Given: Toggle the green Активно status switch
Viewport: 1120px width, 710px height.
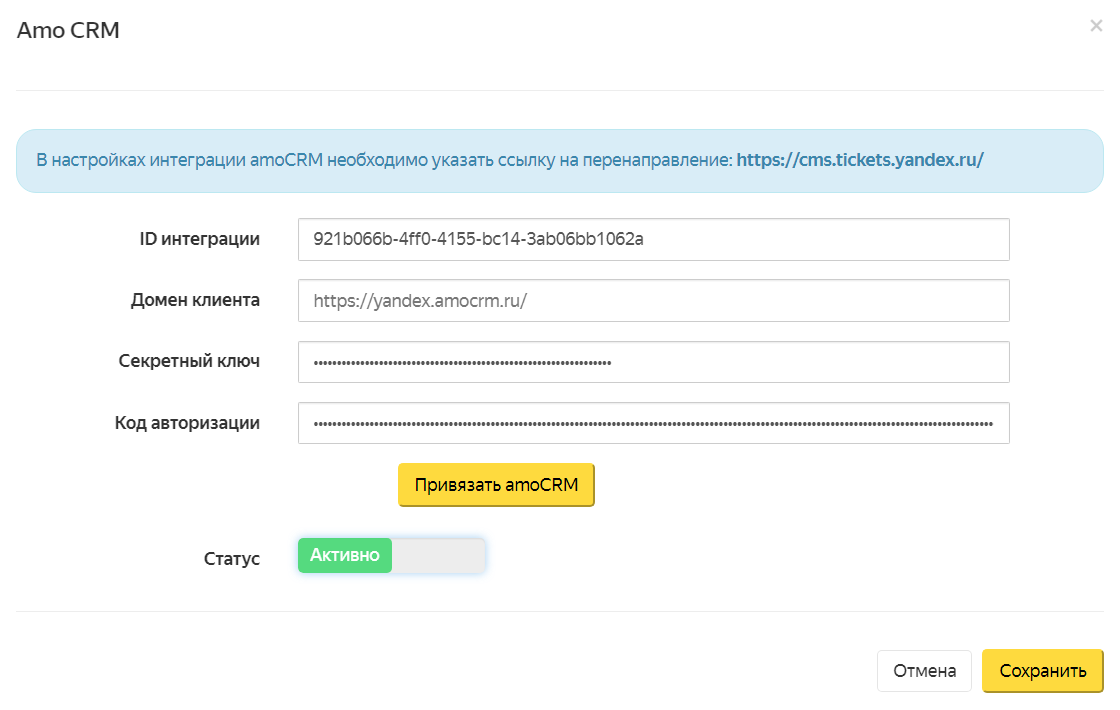Looking at the screenshot, I should click(x=345, y=556).
